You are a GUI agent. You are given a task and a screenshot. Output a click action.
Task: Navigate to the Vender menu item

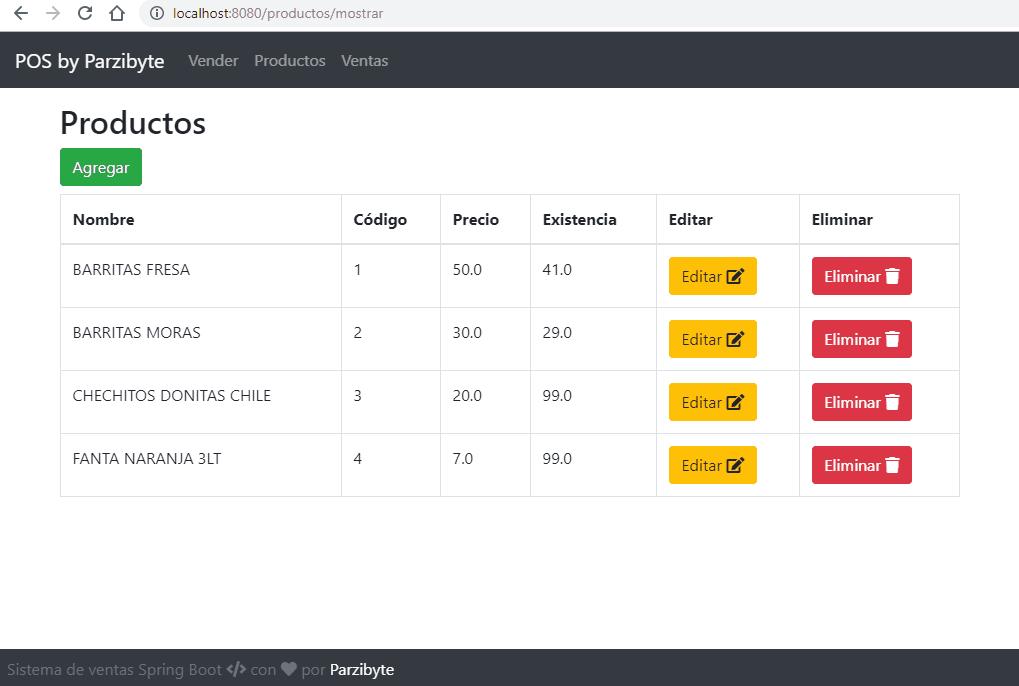pos(213,60)
